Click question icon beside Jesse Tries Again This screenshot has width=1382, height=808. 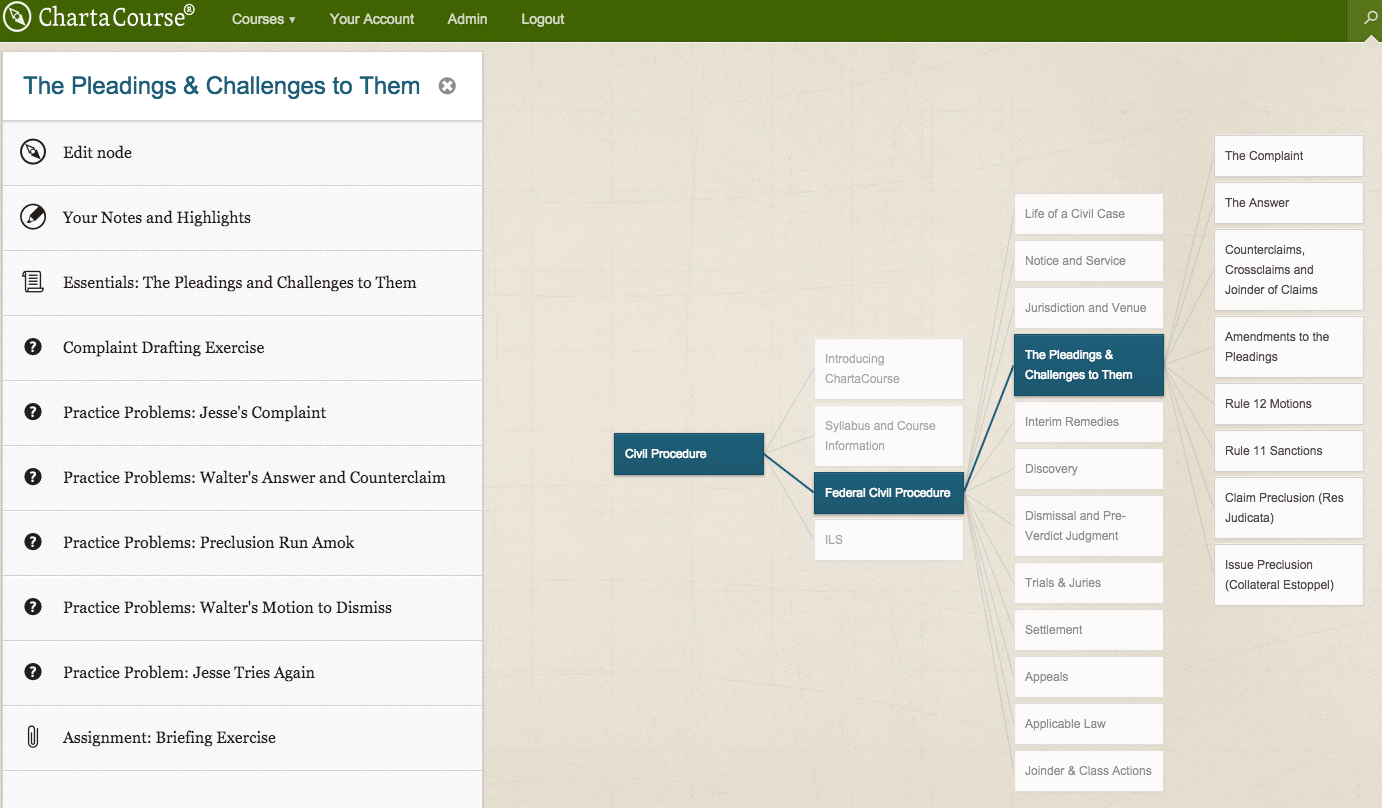33,672
